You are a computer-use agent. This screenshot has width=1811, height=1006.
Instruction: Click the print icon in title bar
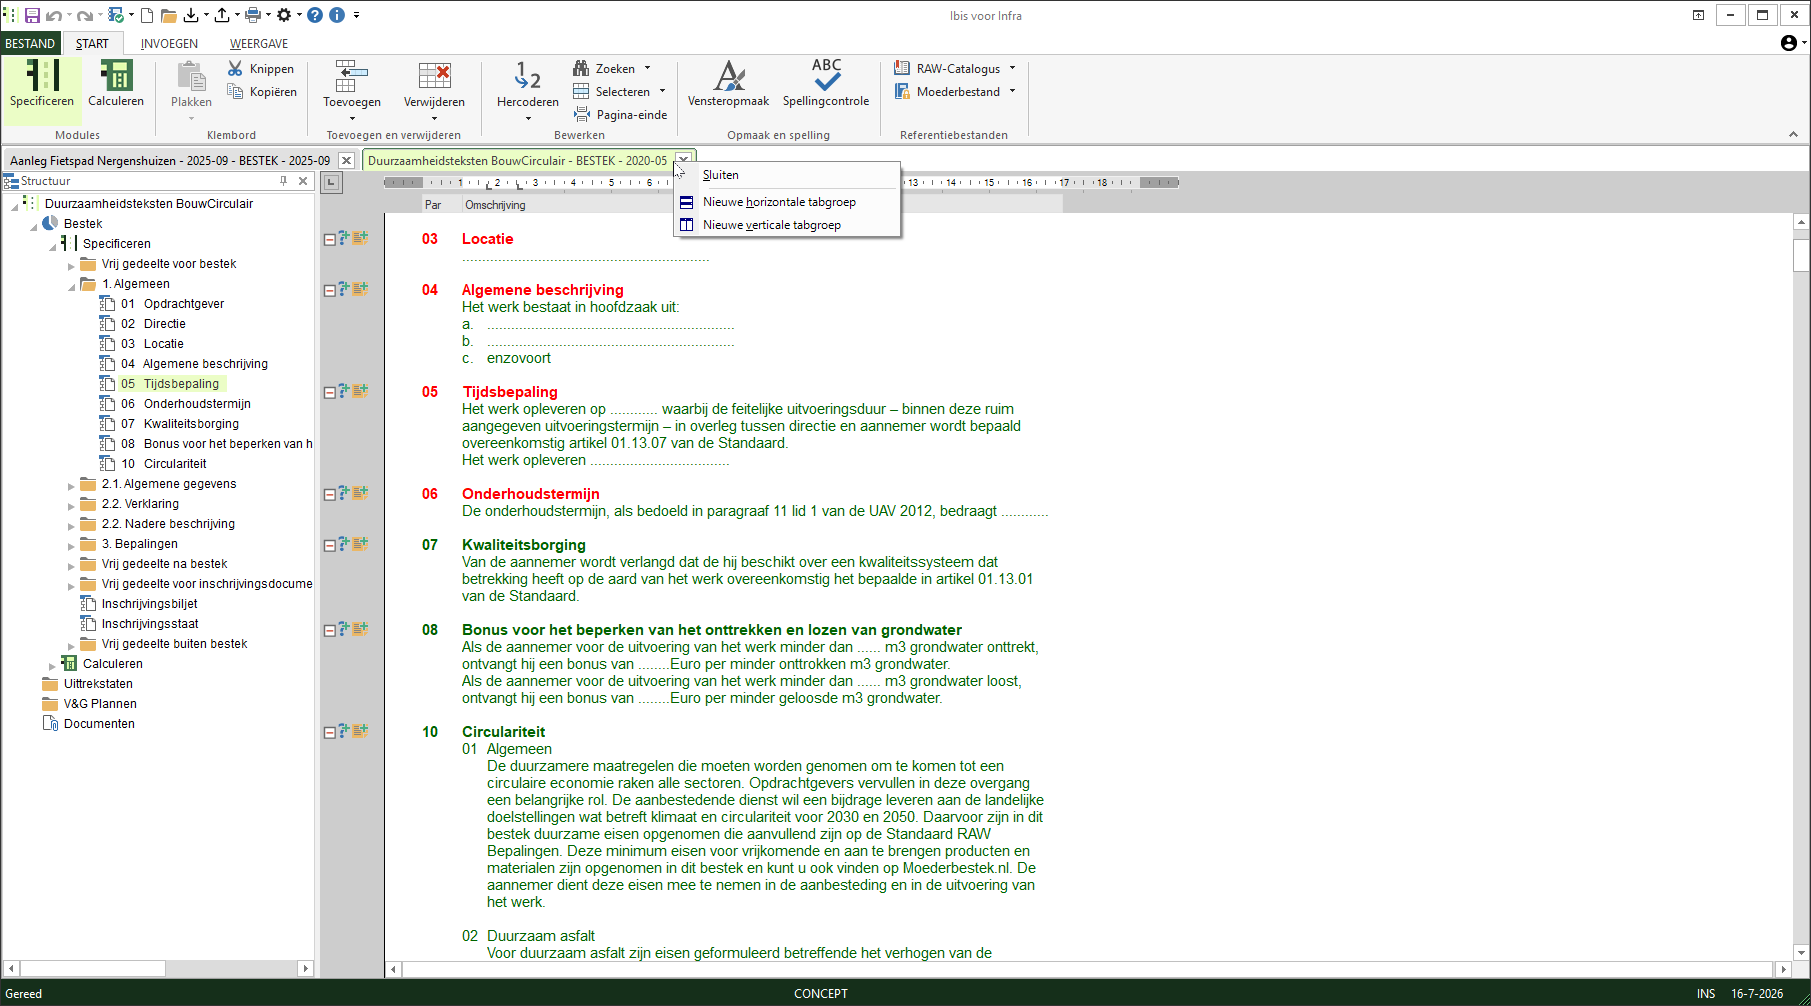[x=253, y=15]
